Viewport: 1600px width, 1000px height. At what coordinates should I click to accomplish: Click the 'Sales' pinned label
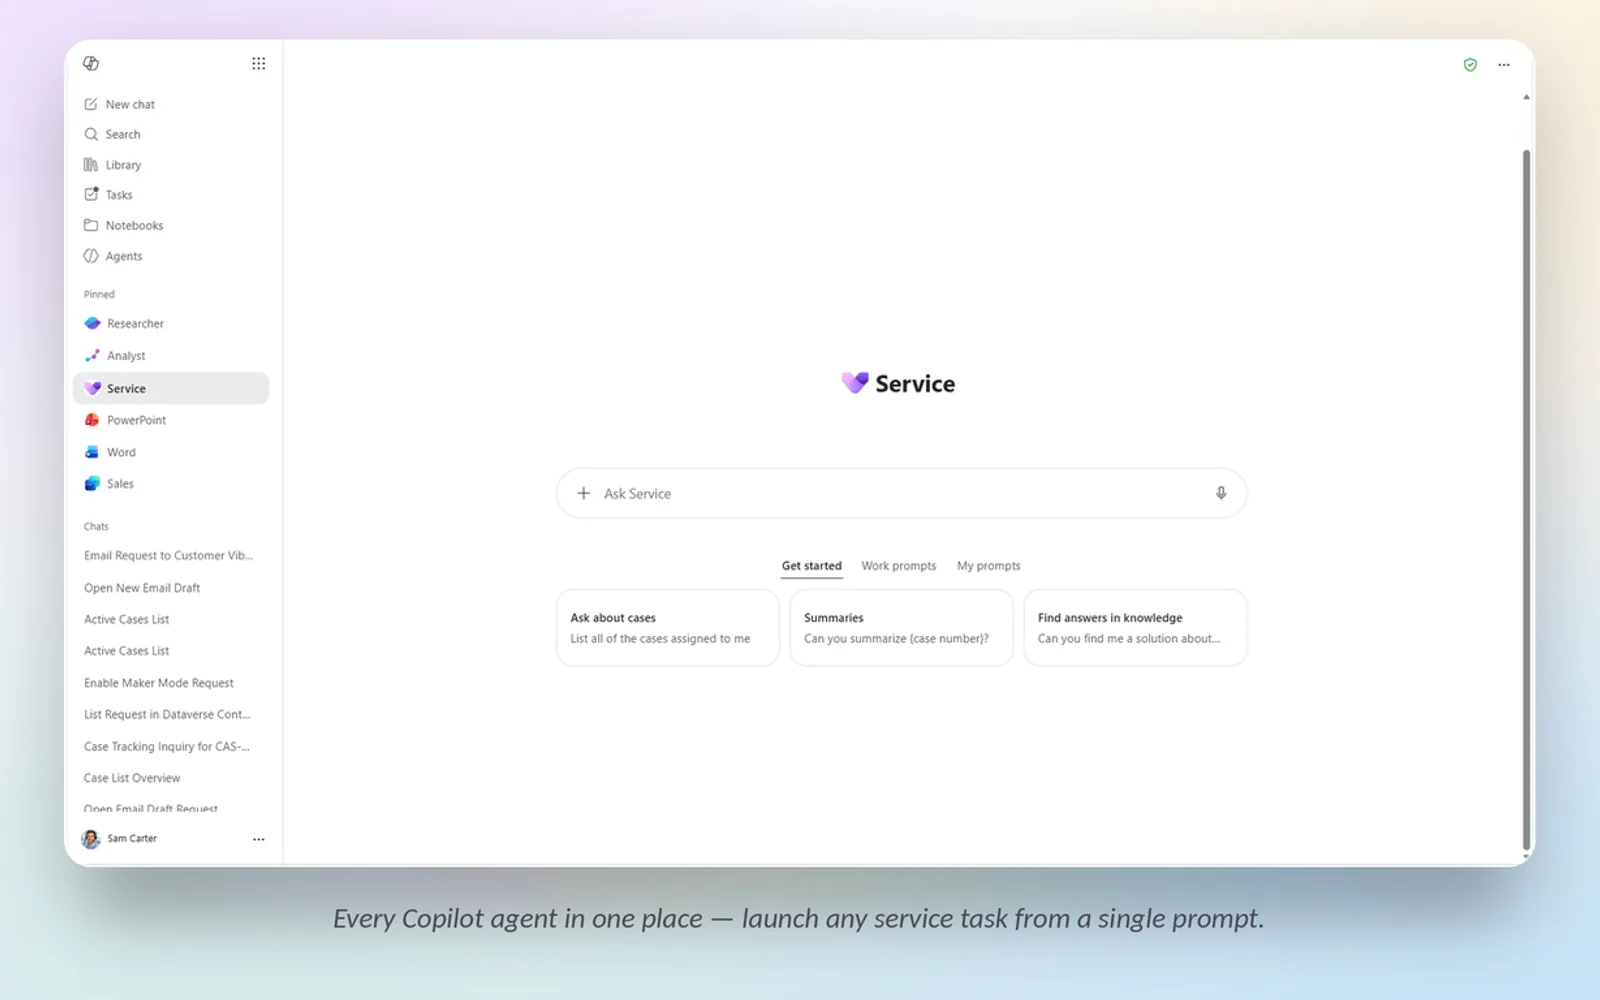(x=120, y=484)
